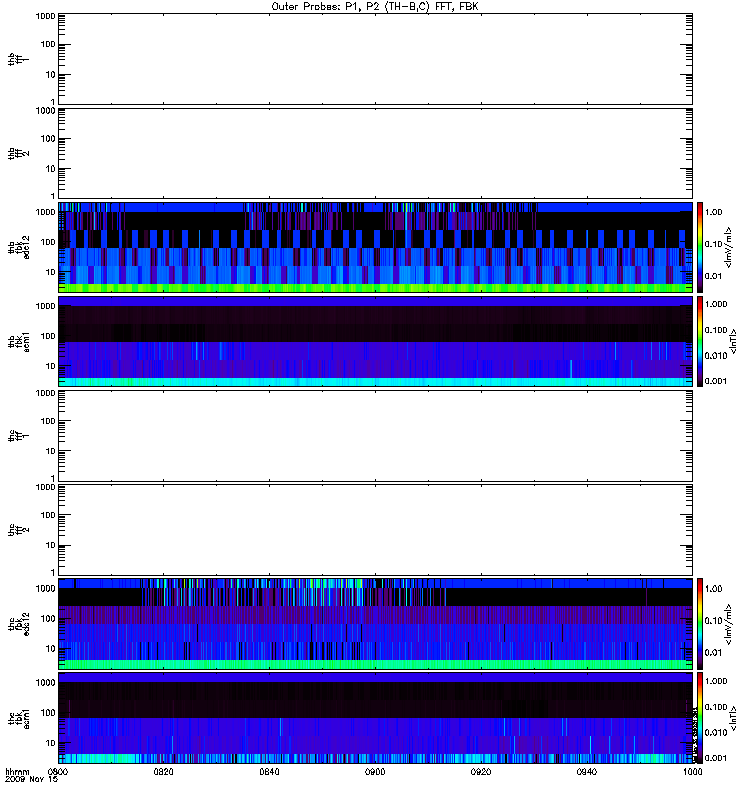This screenshot has width=750, height=800.
Task: Click the 'thb fbk edc12' panel label
Action: point(19,247)
